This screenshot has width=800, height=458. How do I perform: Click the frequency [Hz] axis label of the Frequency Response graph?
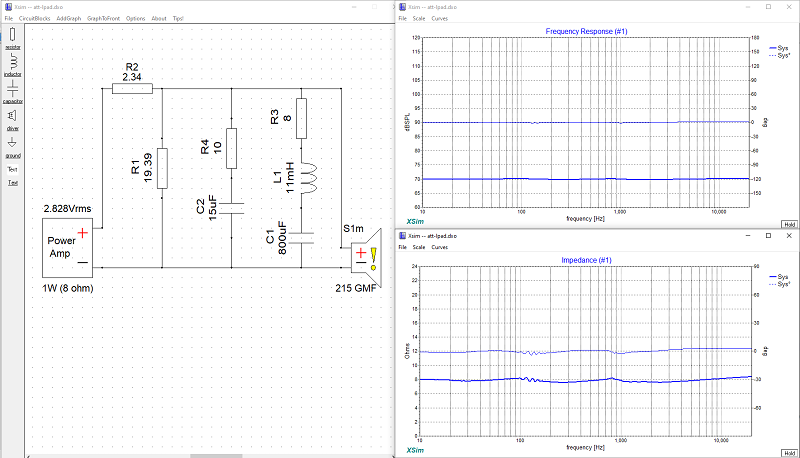pyautogui.click(x=585, y=218)
